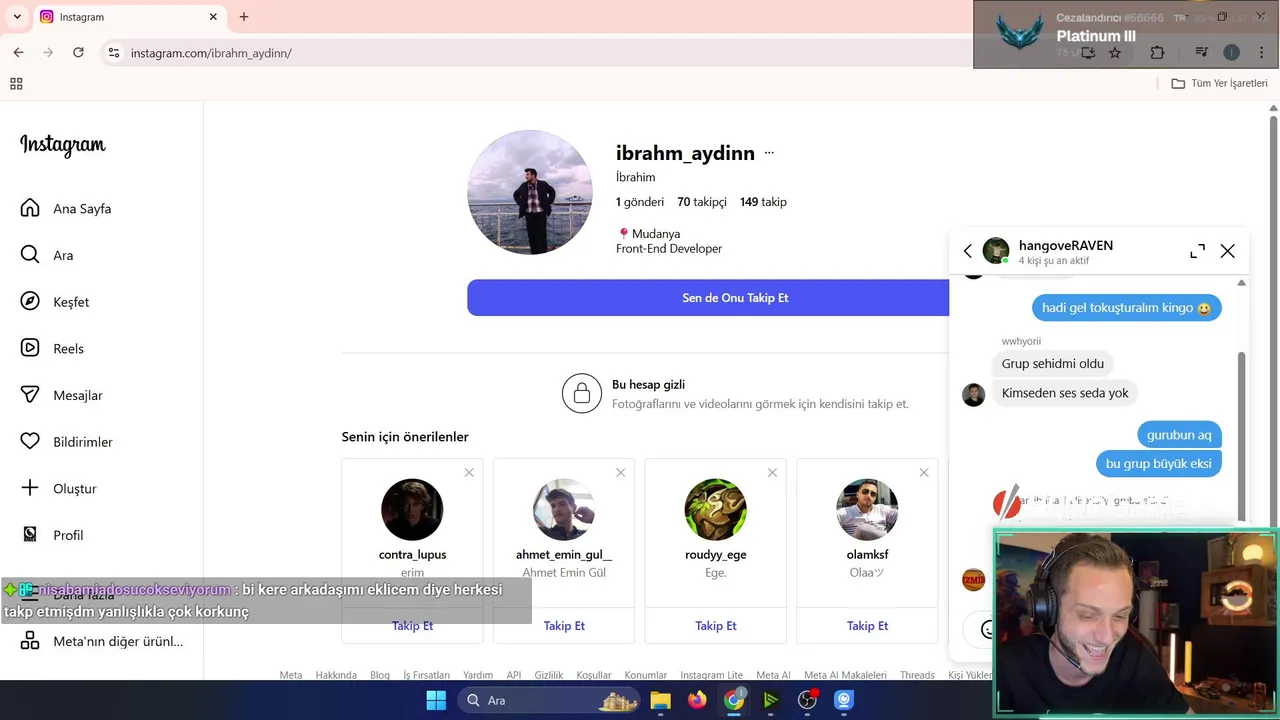This screenshot has width=1280, height=720.
Task: Click message 'bu grup büyük eksi'
Action: coord(1158,464)
